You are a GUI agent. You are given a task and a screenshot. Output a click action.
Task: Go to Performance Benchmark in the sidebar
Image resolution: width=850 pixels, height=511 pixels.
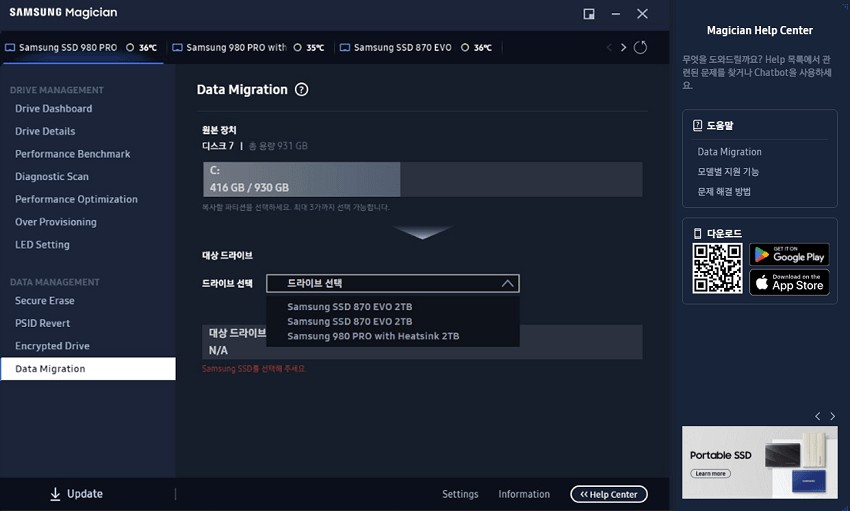(73, 154)
